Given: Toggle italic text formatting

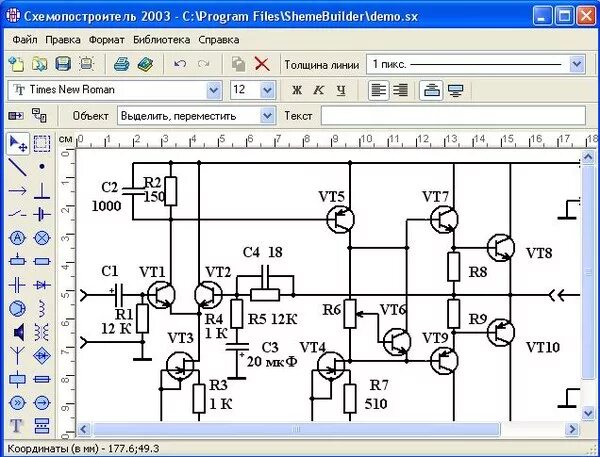Looking at the screenshot, I should pyautogui.click(x=319, y=90).
